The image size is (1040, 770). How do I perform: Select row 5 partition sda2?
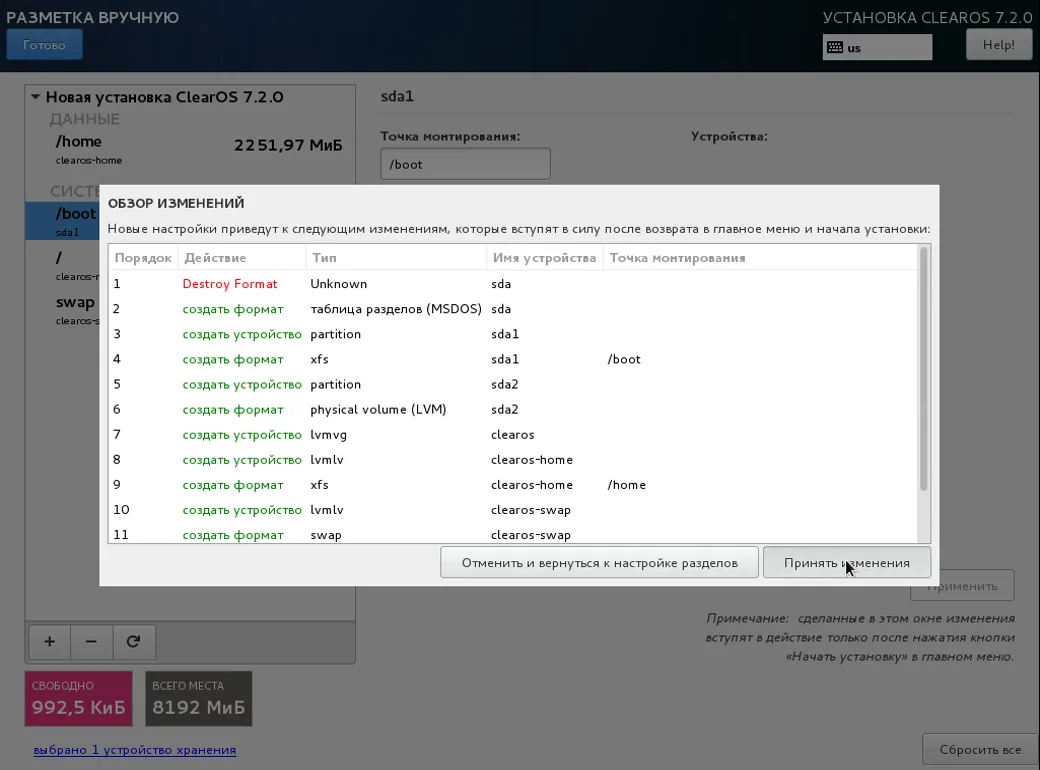coord(513,385)
